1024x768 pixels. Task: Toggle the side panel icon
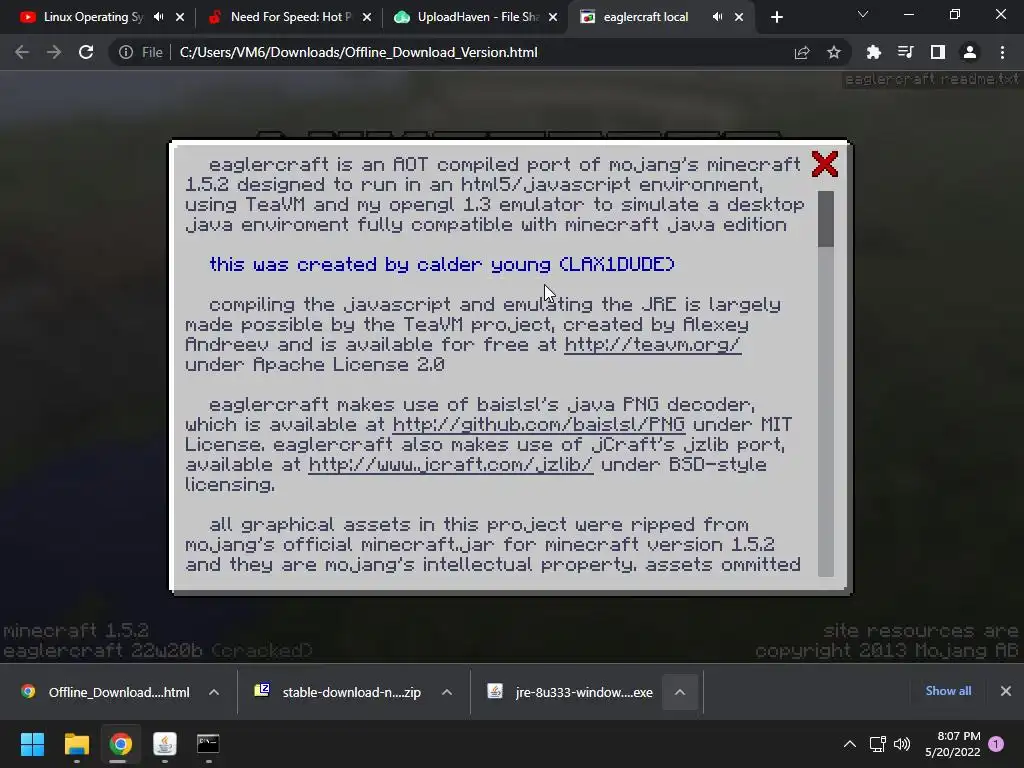pos(938,52)
